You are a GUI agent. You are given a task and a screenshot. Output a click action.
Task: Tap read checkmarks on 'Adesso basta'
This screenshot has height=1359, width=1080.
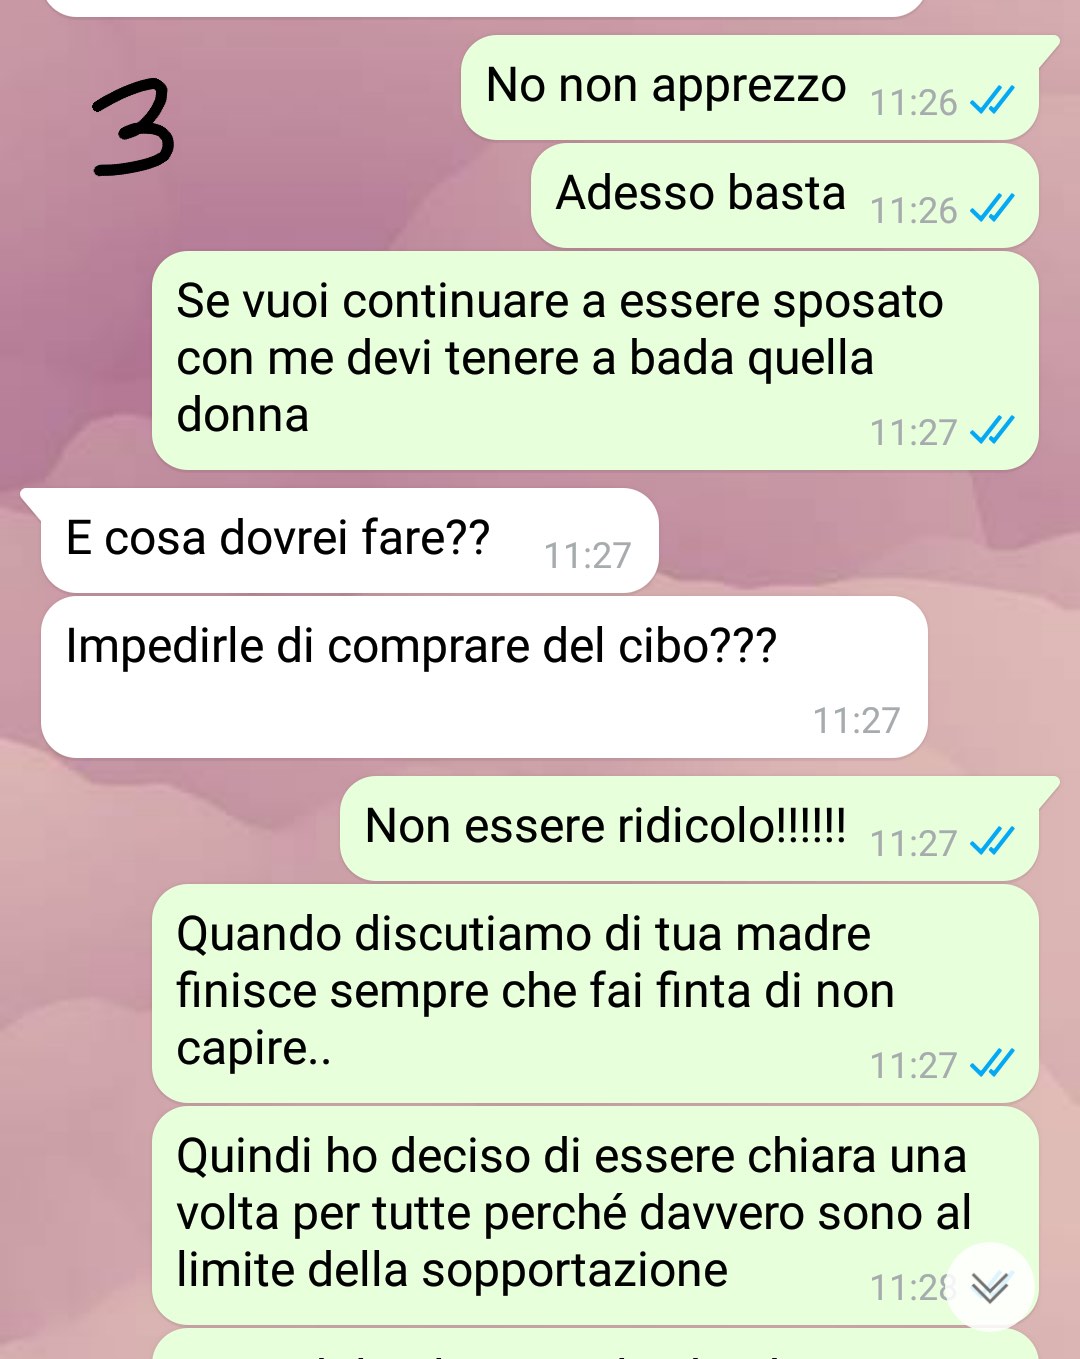[x=992, y=208]
